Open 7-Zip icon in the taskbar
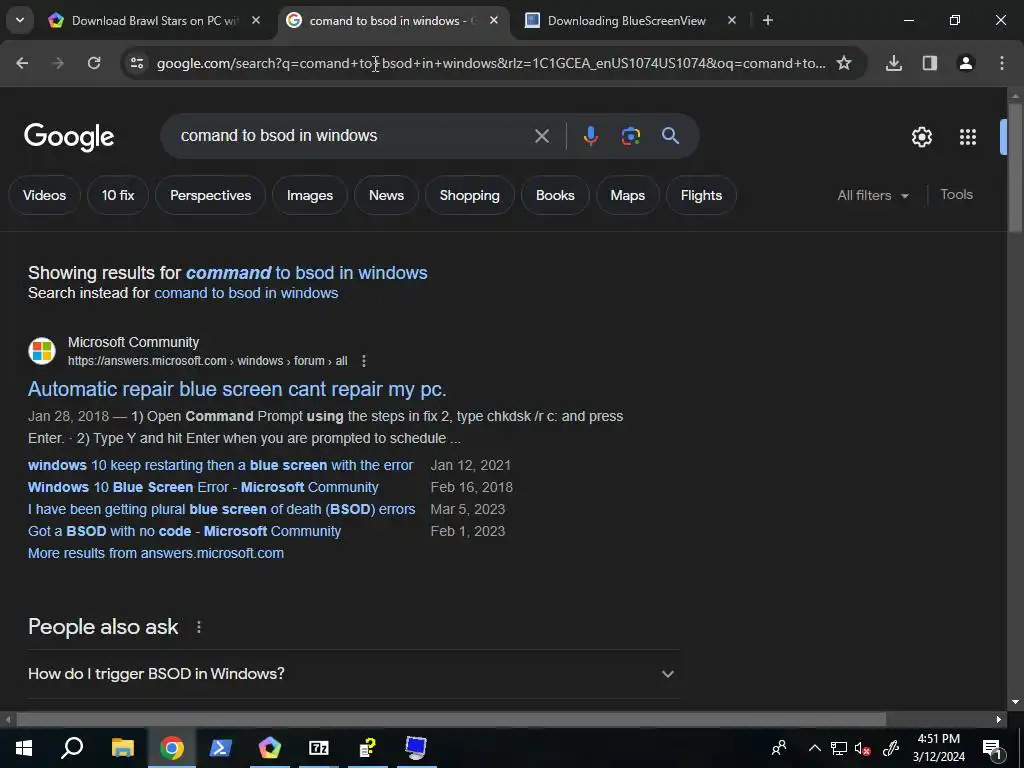 click(319, 748)
